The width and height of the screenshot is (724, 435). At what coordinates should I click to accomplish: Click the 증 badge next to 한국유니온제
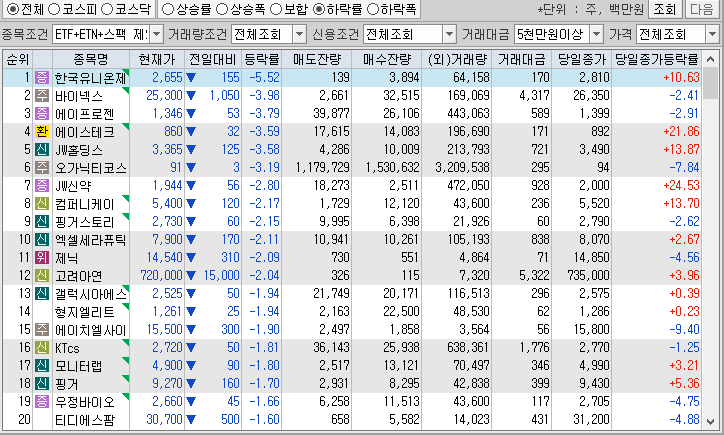click(42, 78)
